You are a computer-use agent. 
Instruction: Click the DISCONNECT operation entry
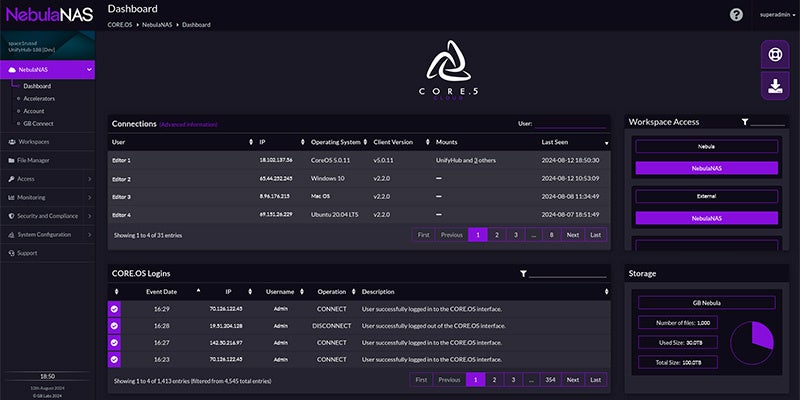coord(332,326)
